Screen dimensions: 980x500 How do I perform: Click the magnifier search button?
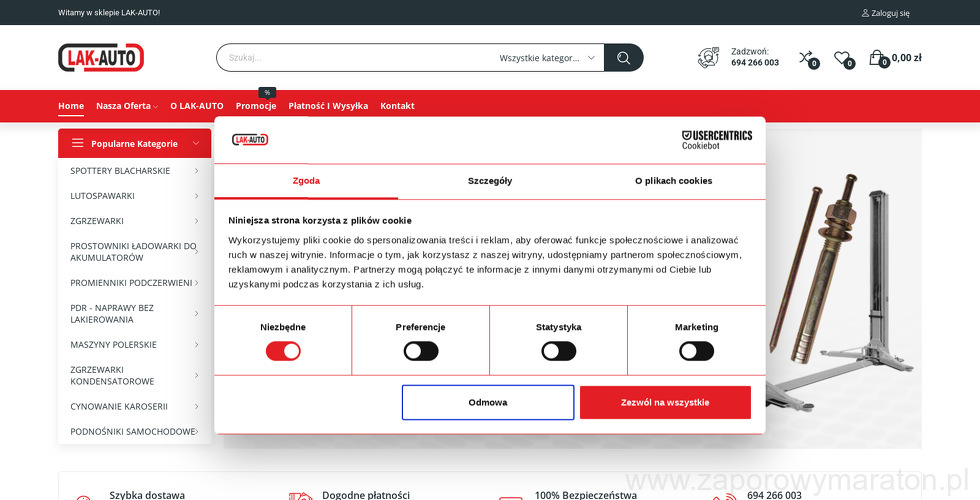point(623,58)
